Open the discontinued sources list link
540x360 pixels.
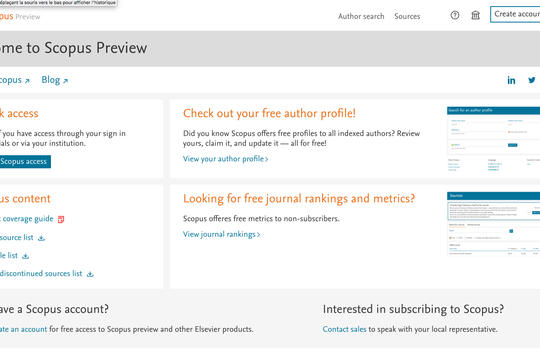click(41, 274)
